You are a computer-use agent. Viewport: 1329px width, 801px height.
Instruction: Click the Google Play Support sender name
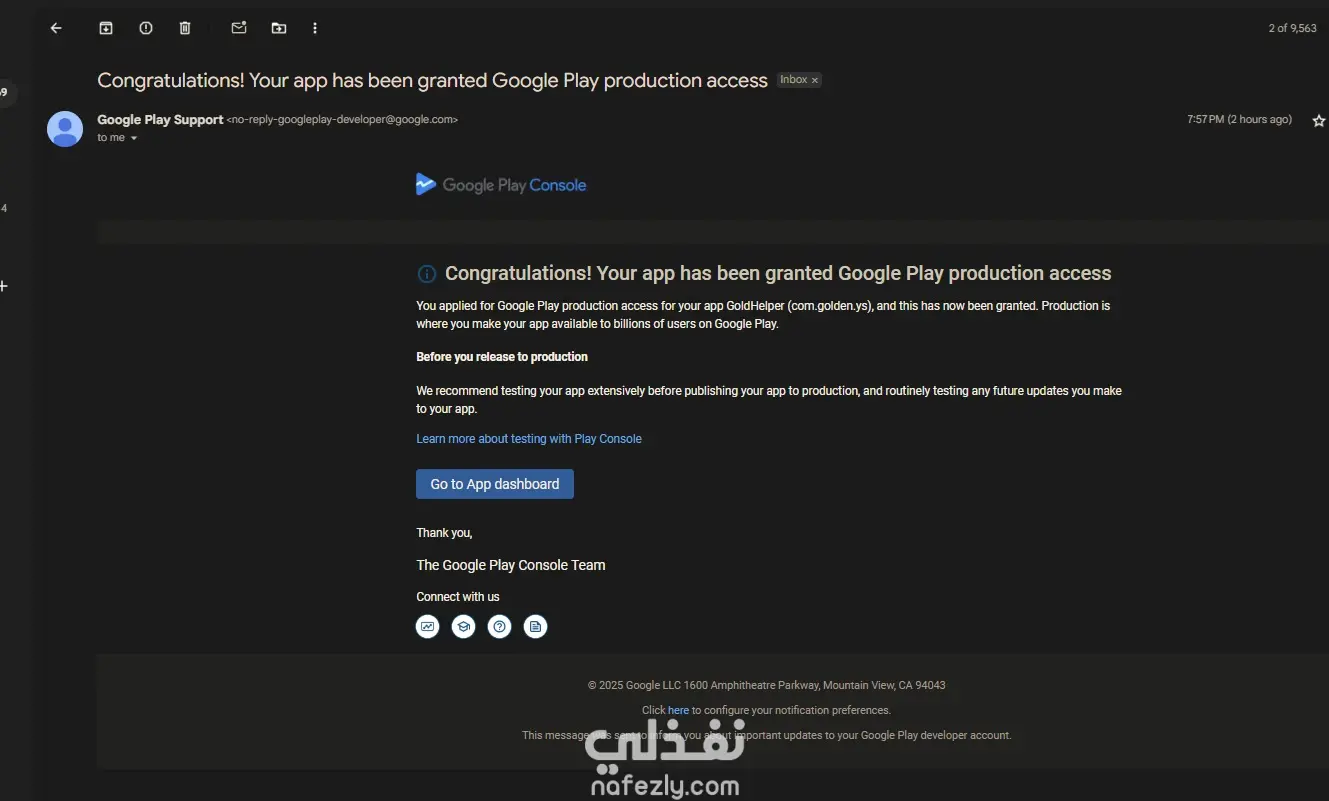click(x=160, y=120)
